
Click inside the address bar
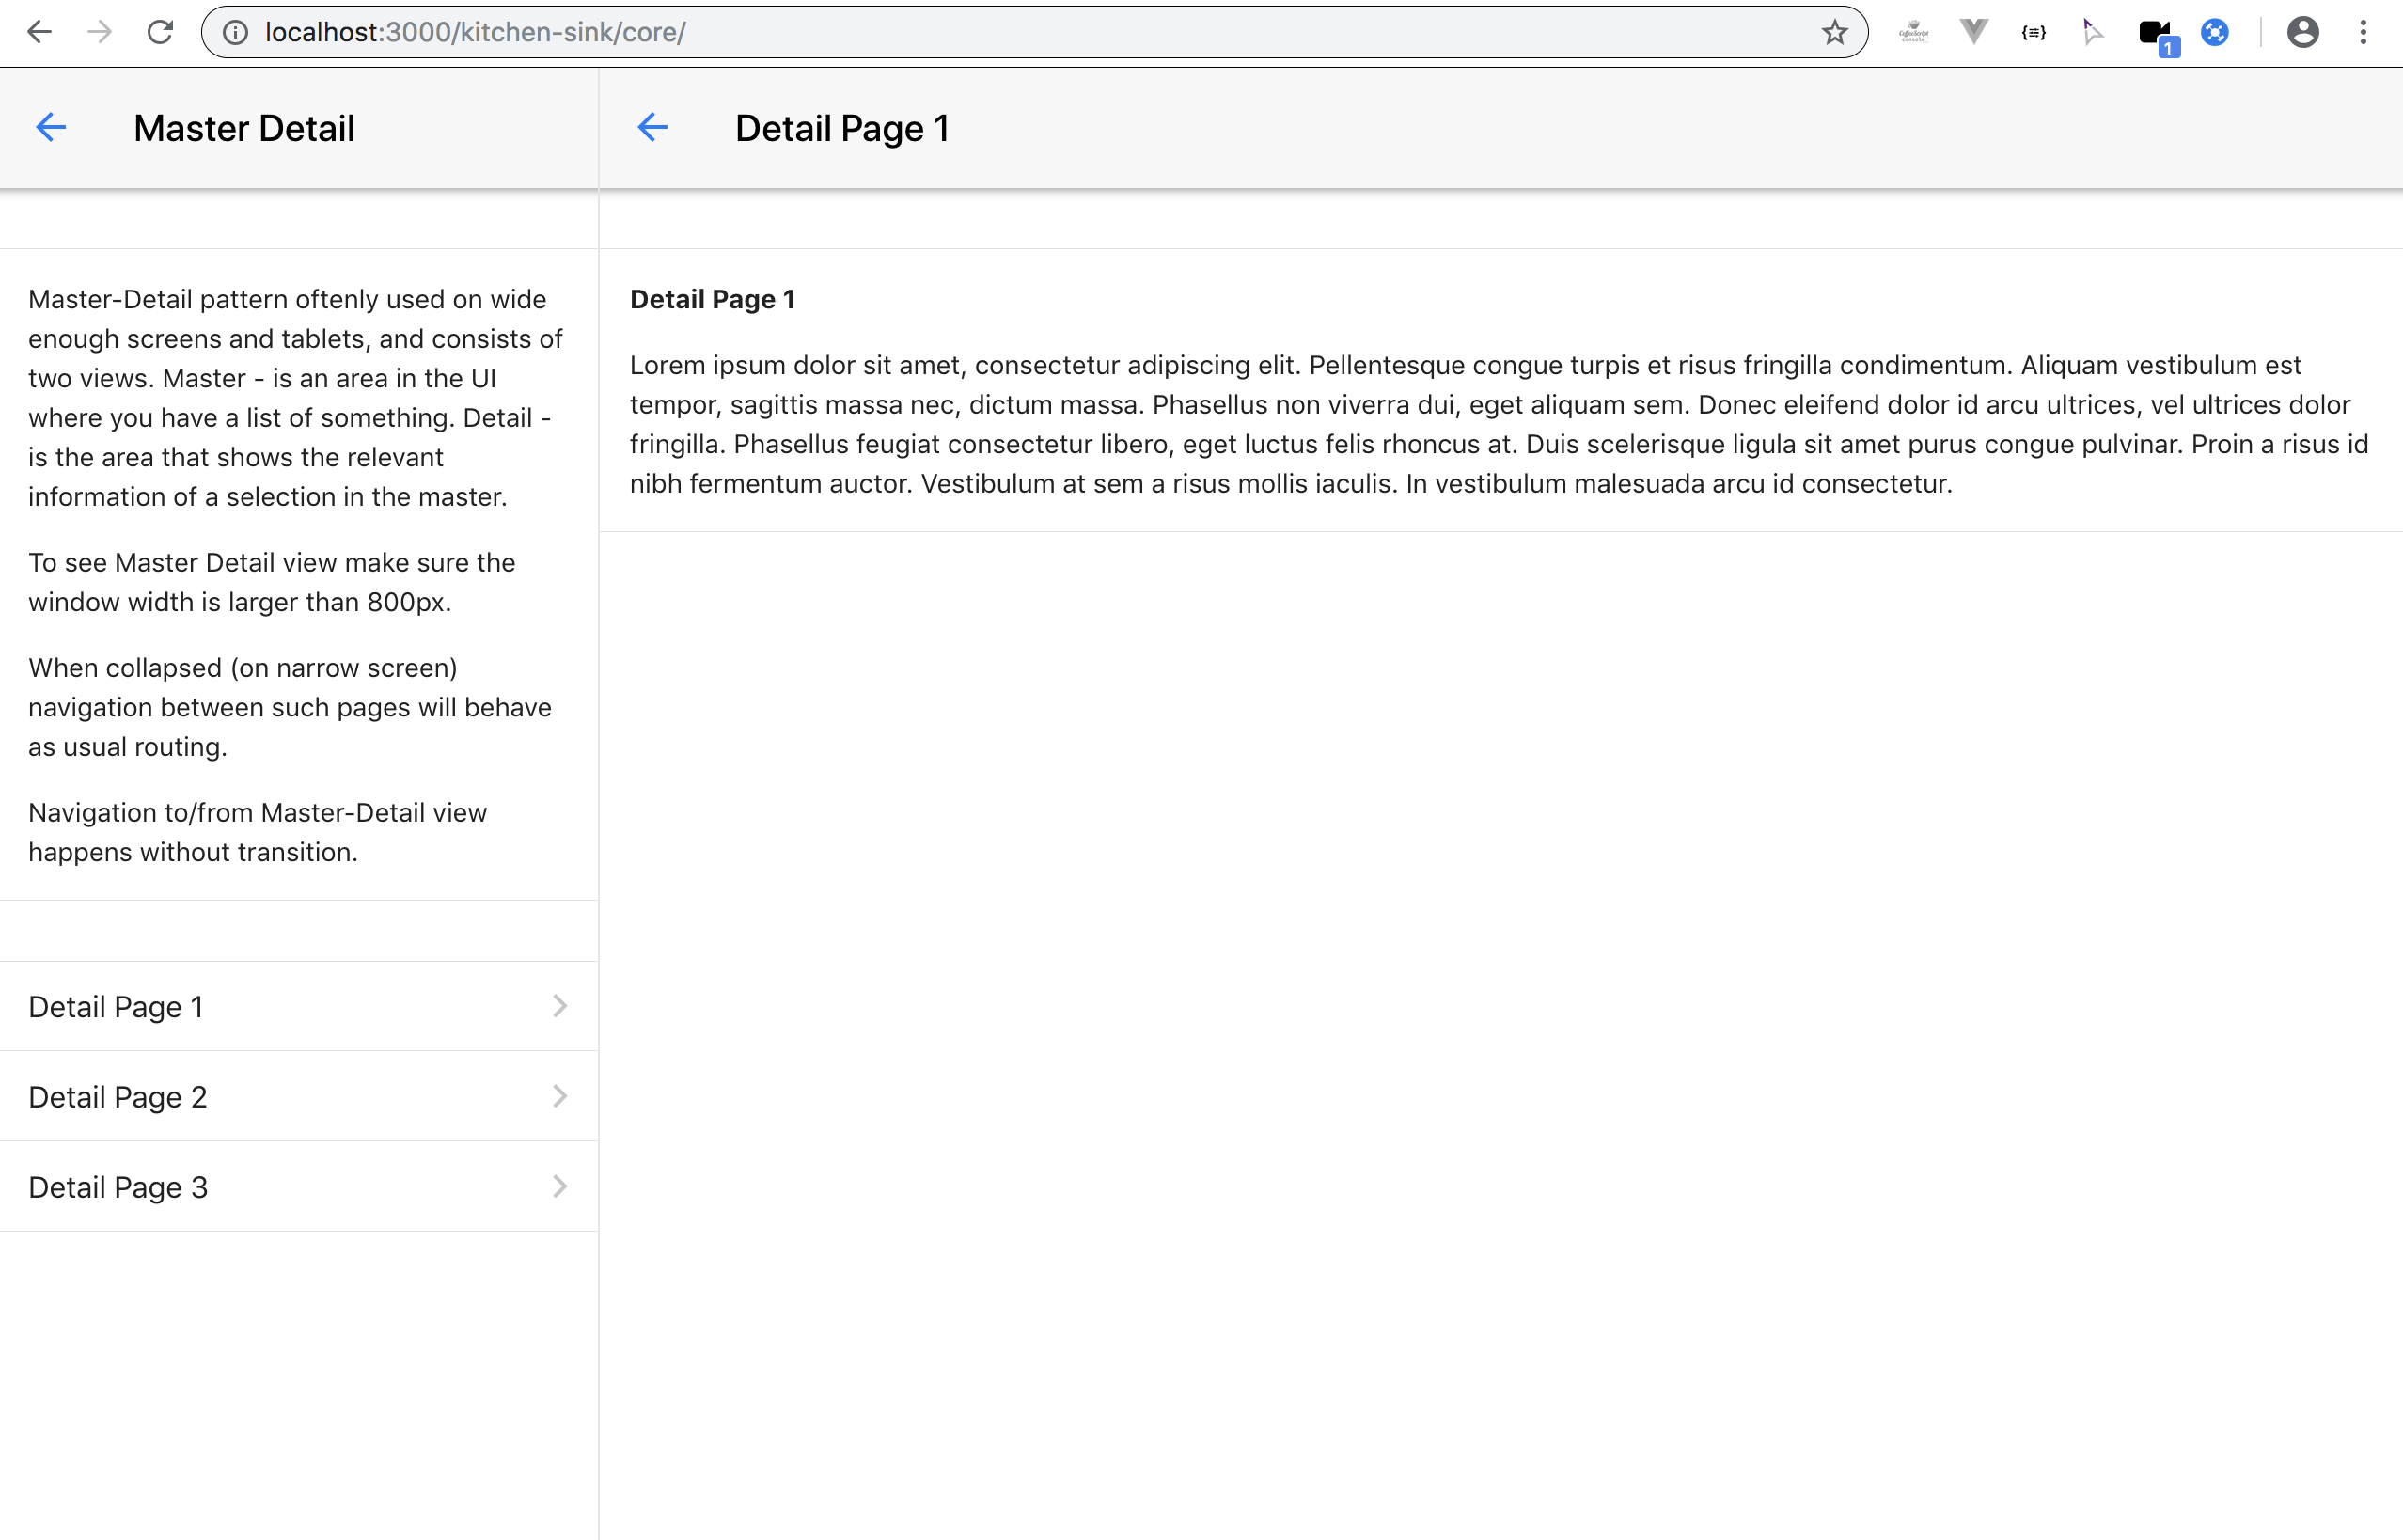[900, 32]
